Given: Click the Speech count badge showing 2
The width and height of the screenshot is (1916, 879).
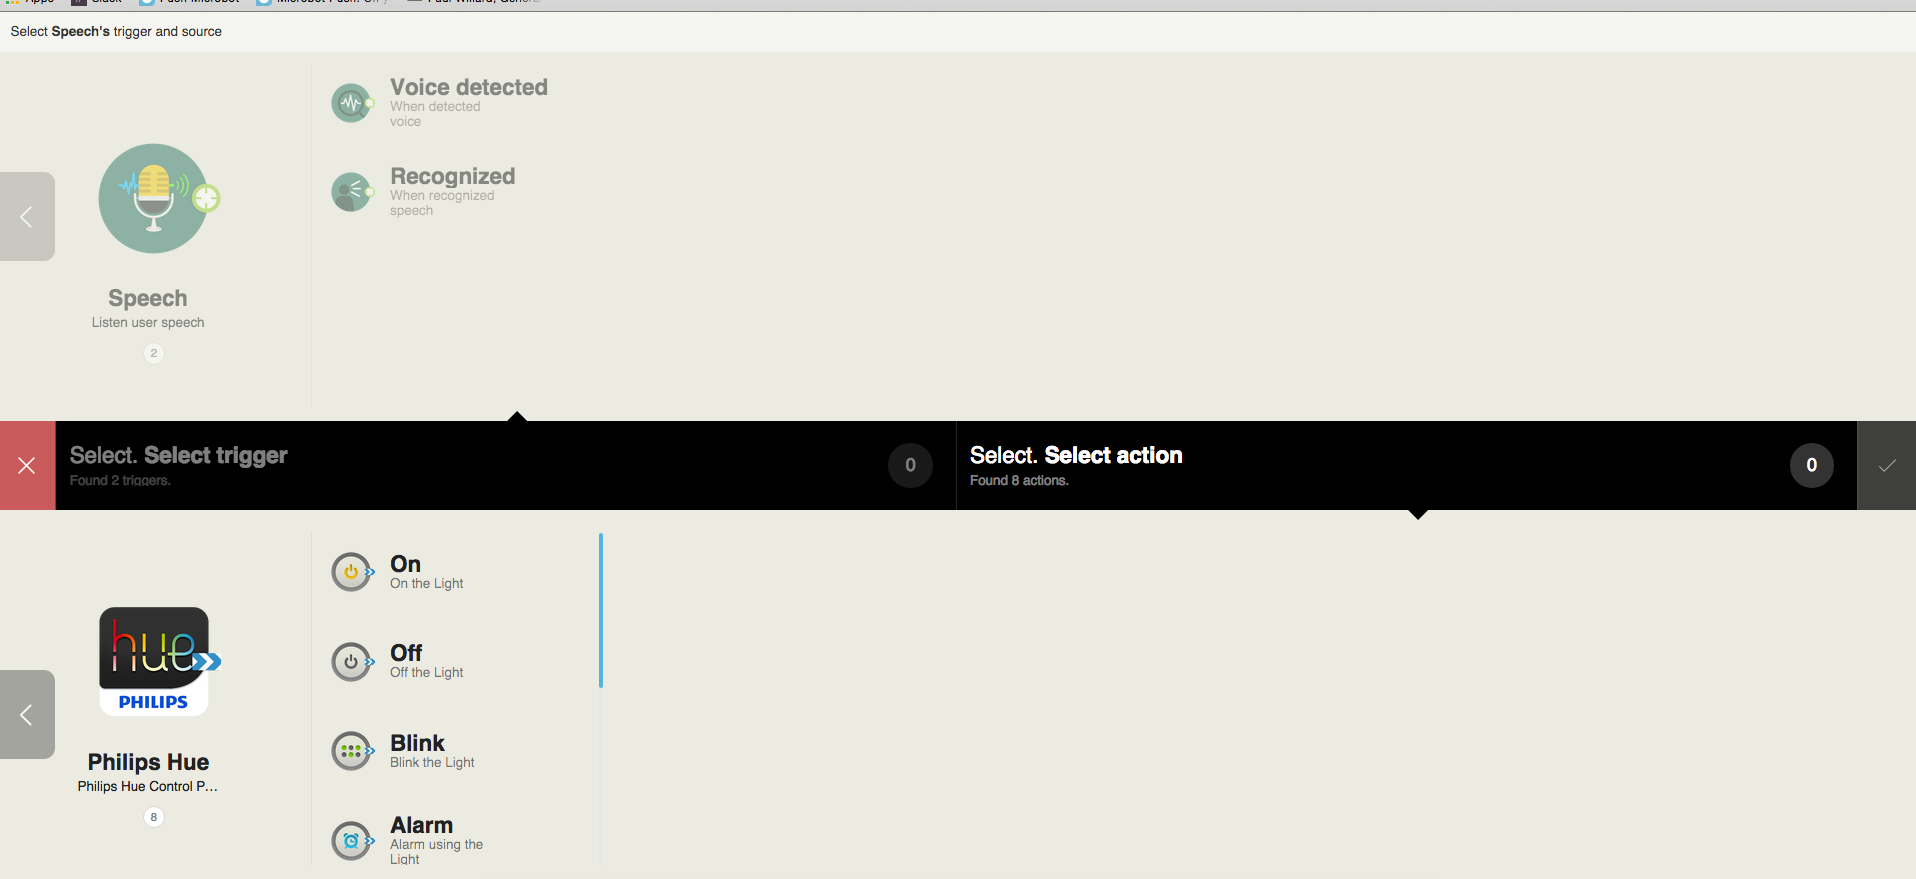Looking at the screenshot, I should coord(153,353).
